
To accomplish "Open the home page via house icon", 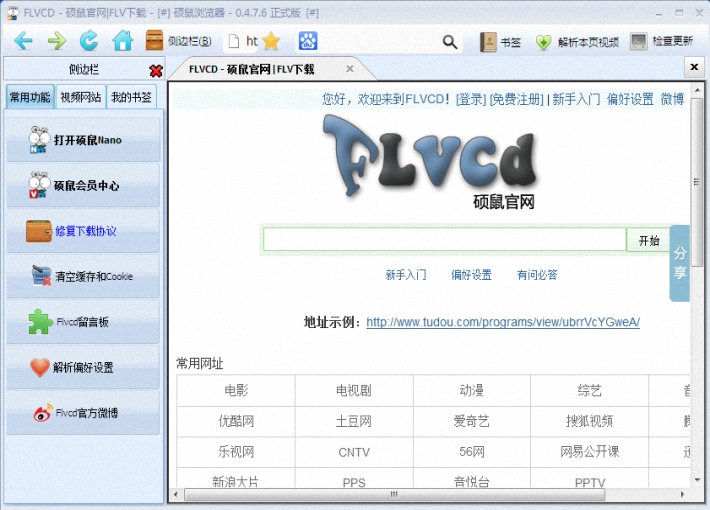I will [x=123, y=41].
